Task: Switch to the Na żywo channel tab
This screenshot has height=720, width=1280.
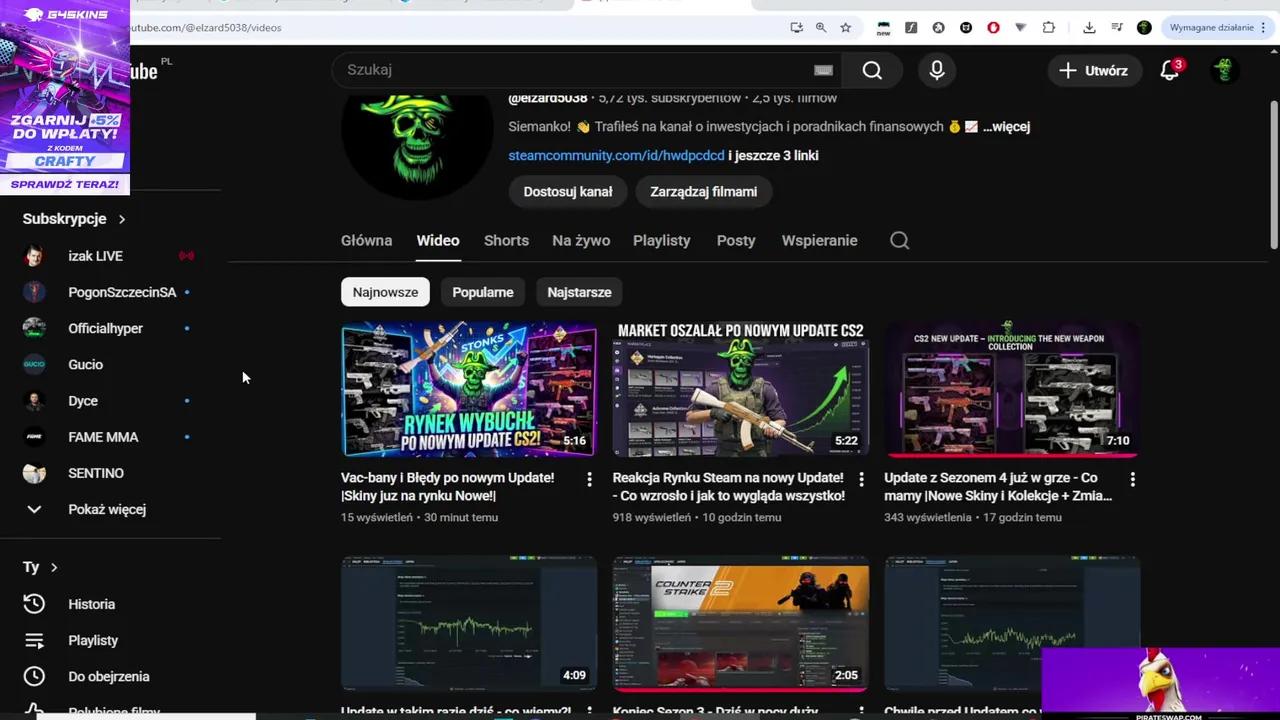Action: point(581,240)
